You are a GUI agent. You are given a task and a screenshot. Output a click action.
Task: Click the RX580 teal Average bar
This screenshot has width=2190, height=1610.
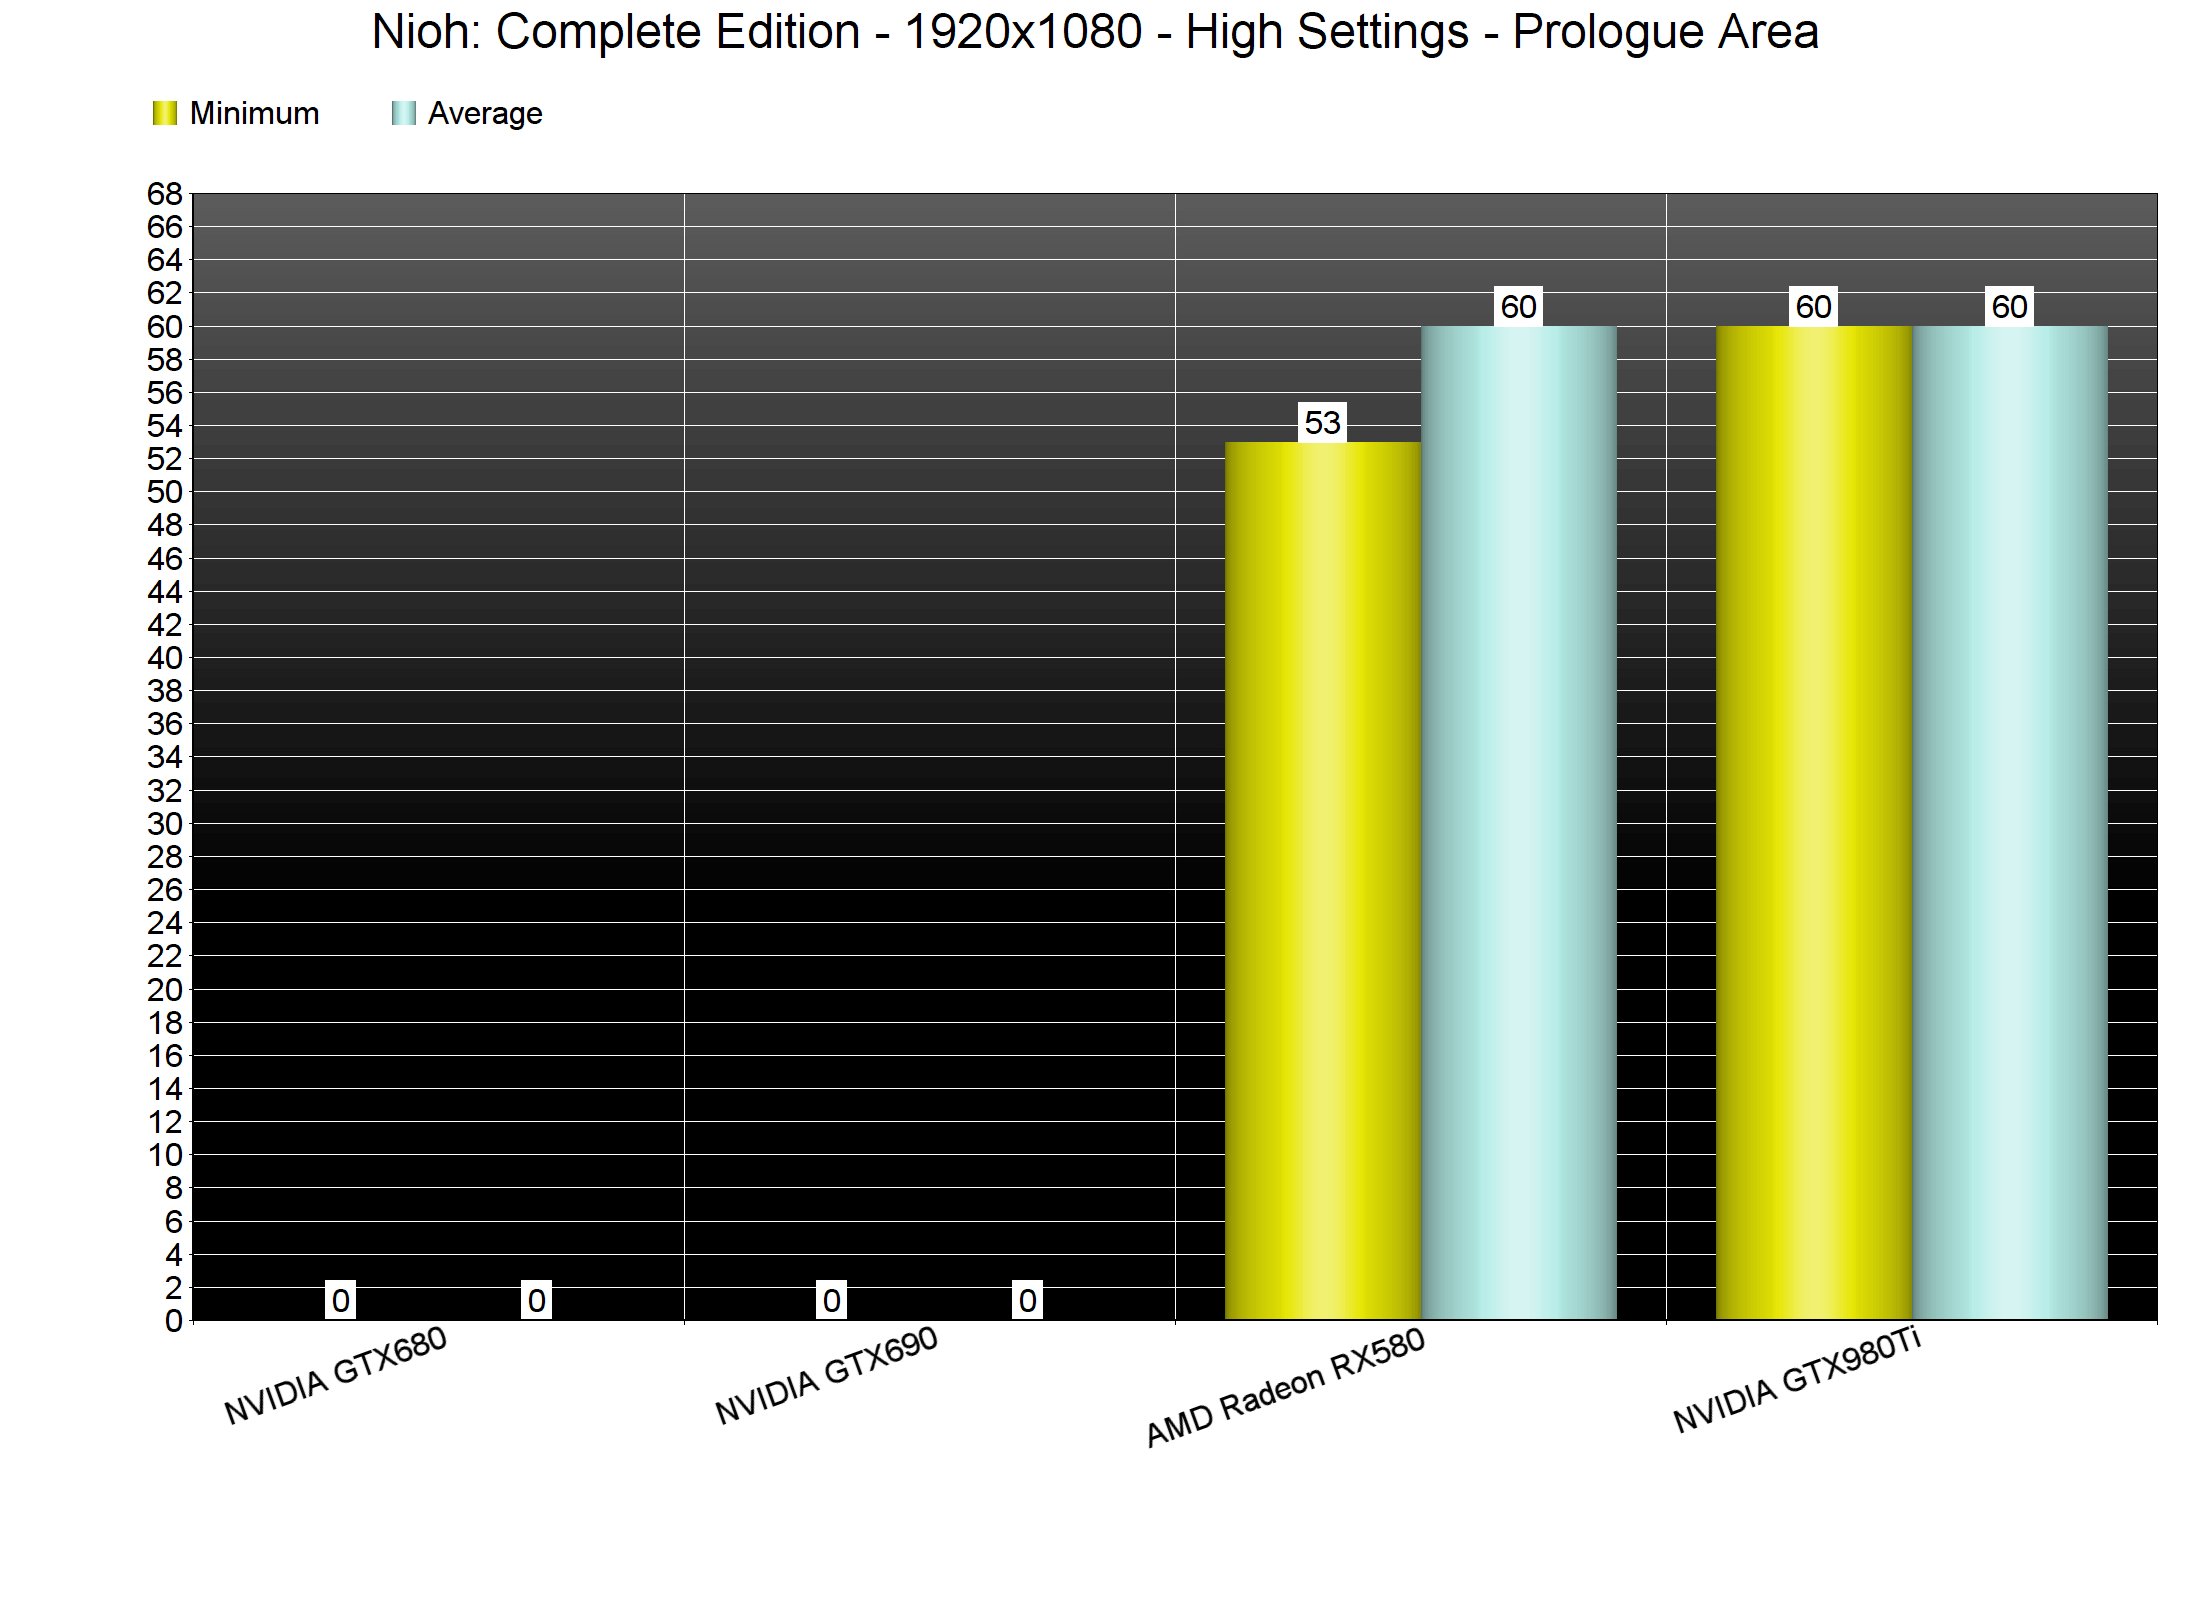tap(1518, 822)
